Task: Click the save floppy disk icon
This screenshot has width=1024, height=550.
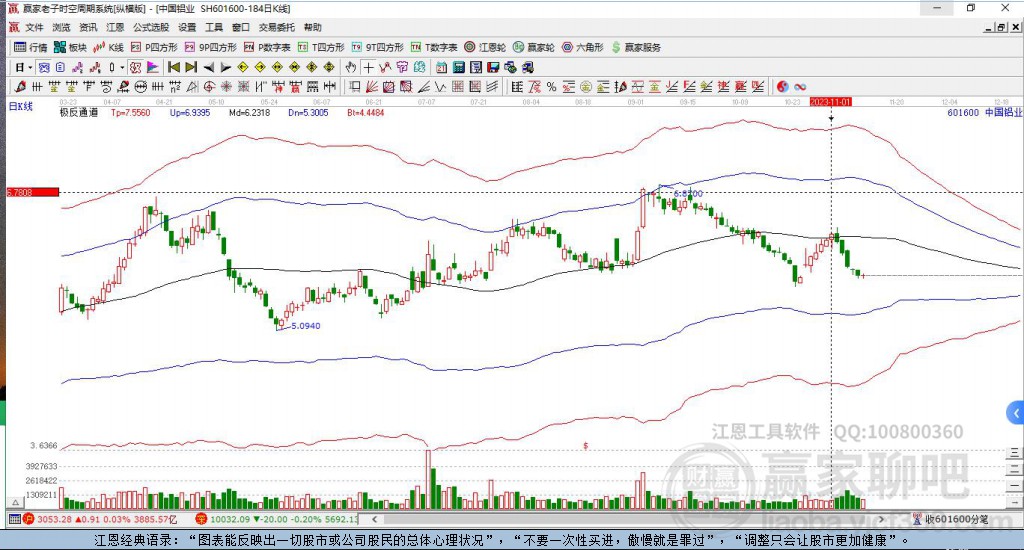Action: tap(493, 67)
